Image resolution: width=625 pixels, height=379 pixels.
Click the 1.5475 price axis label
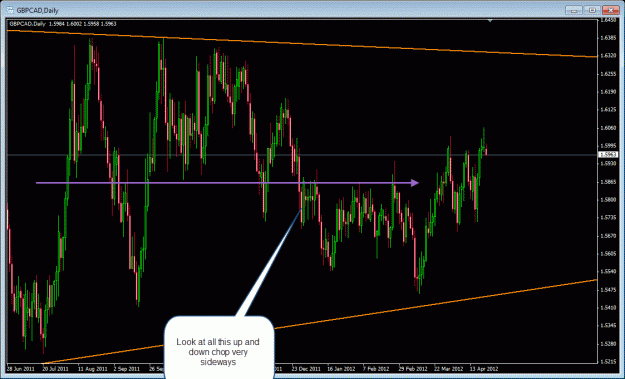[609, 290]
